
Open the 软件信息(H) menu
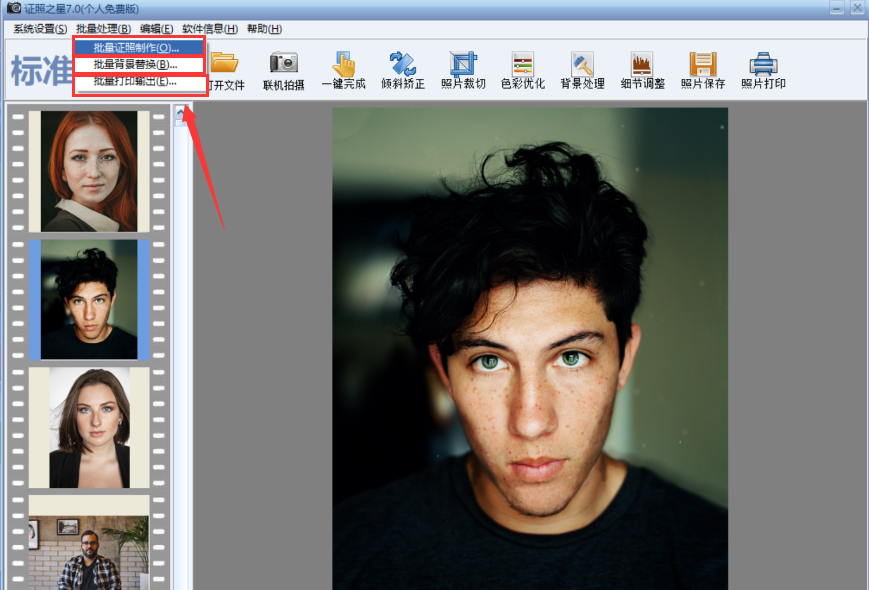tap(210, 29)
